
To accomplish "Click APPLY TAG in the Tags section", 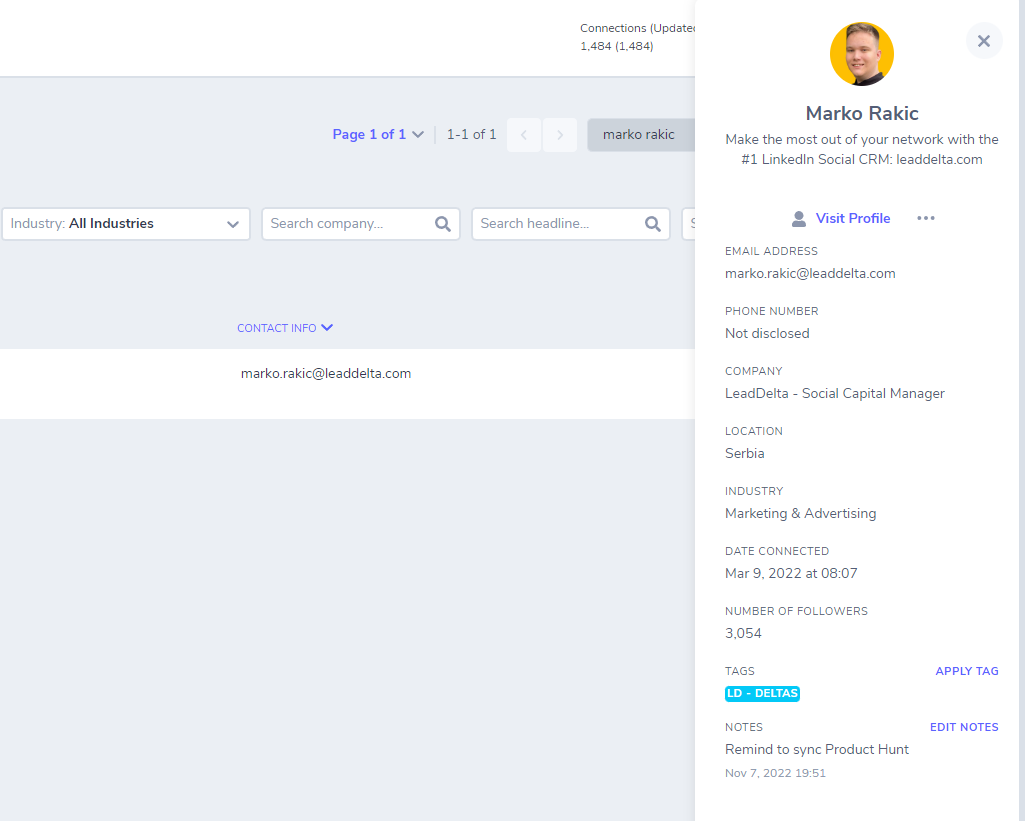I will pos(967,671).
